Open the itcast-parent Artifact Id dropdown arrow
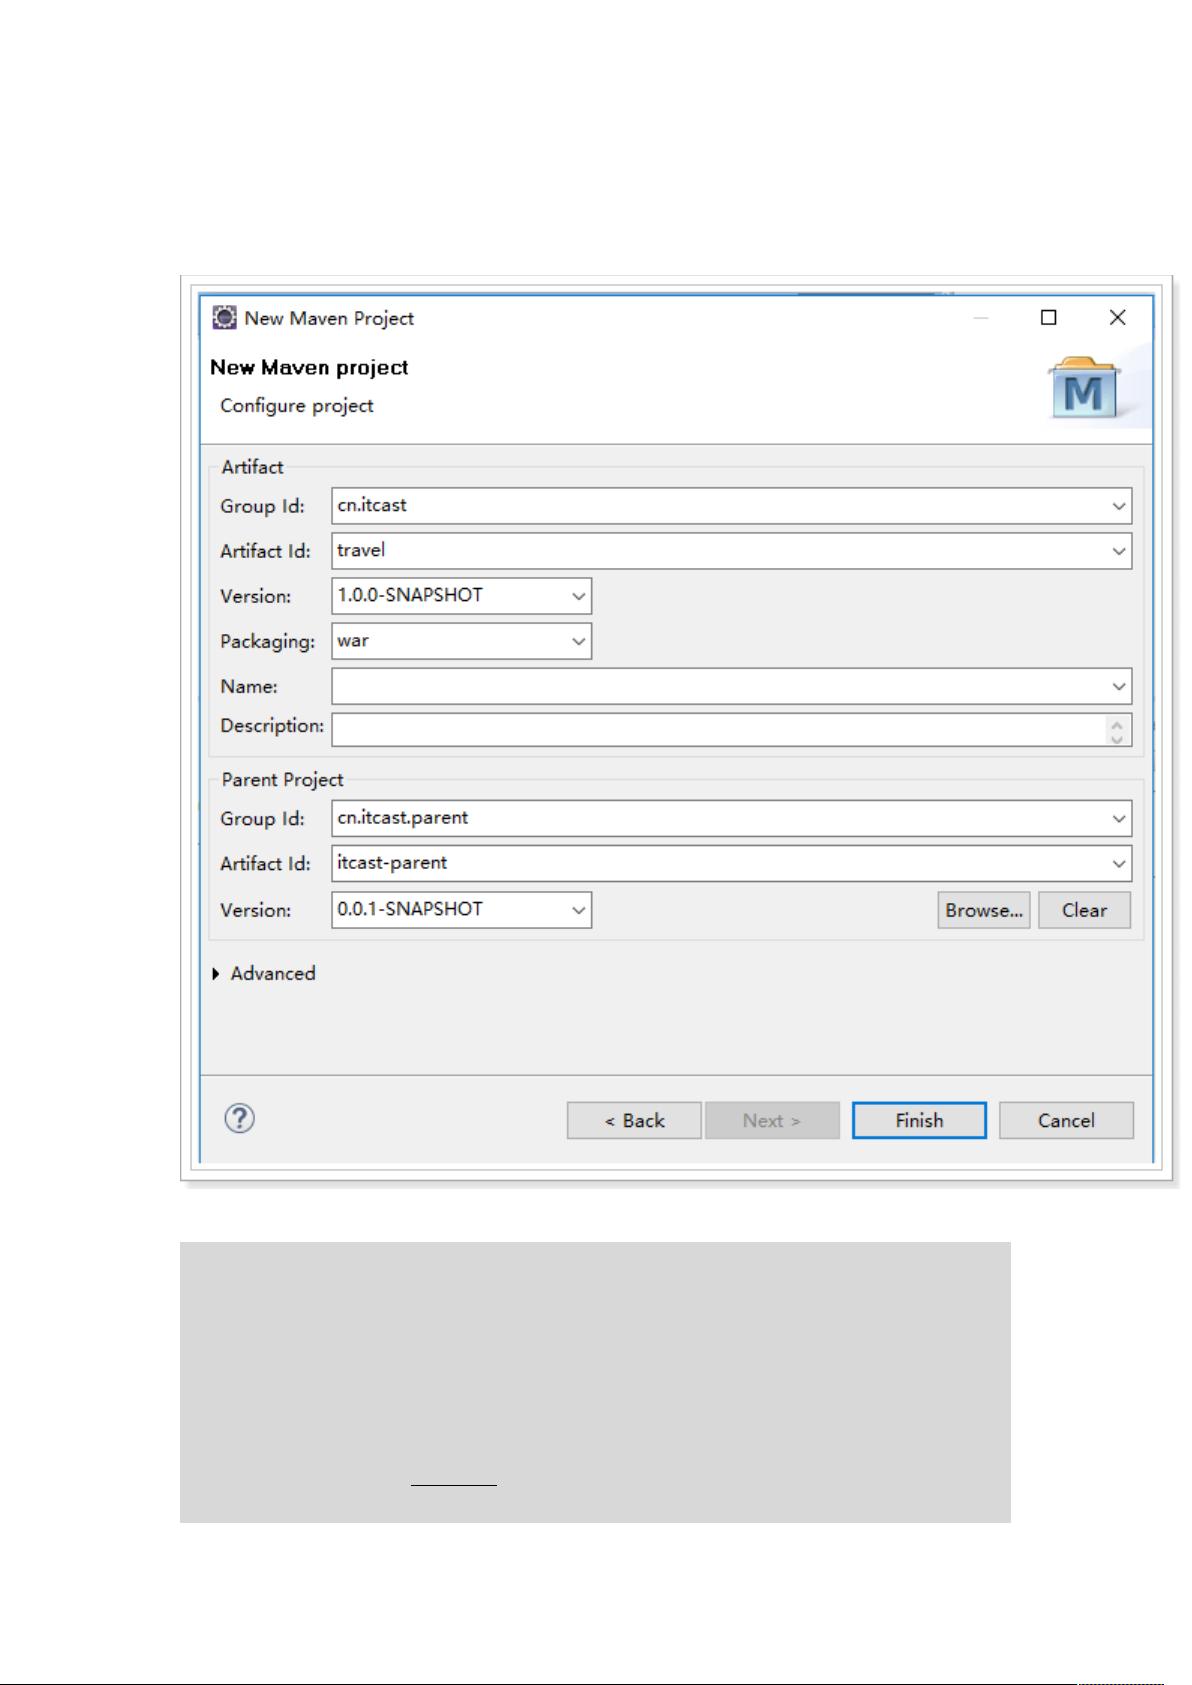This screenshot has height=1685, width=1192. [1119, 863]
